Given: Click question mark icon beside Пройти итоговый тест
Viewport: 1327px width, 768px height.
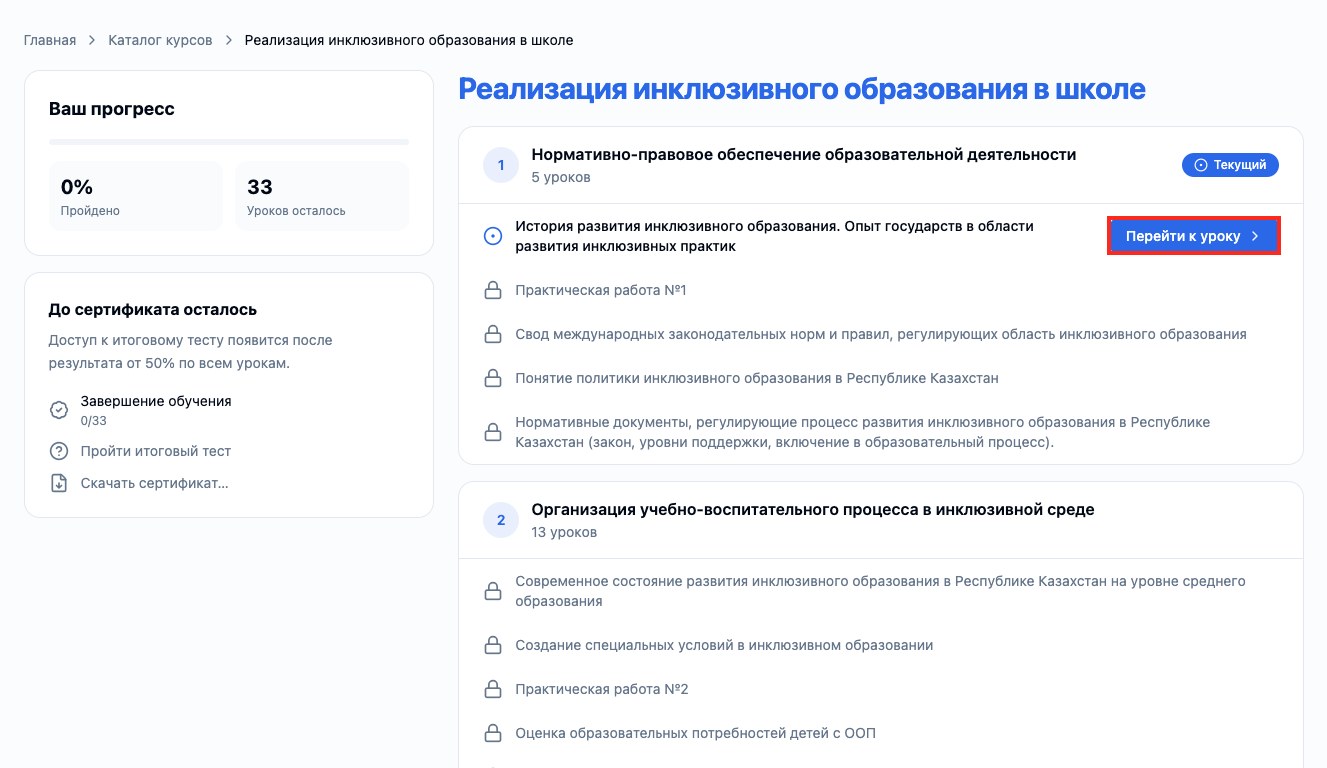Looking at the screenshot, I should [x=59, y=451].
